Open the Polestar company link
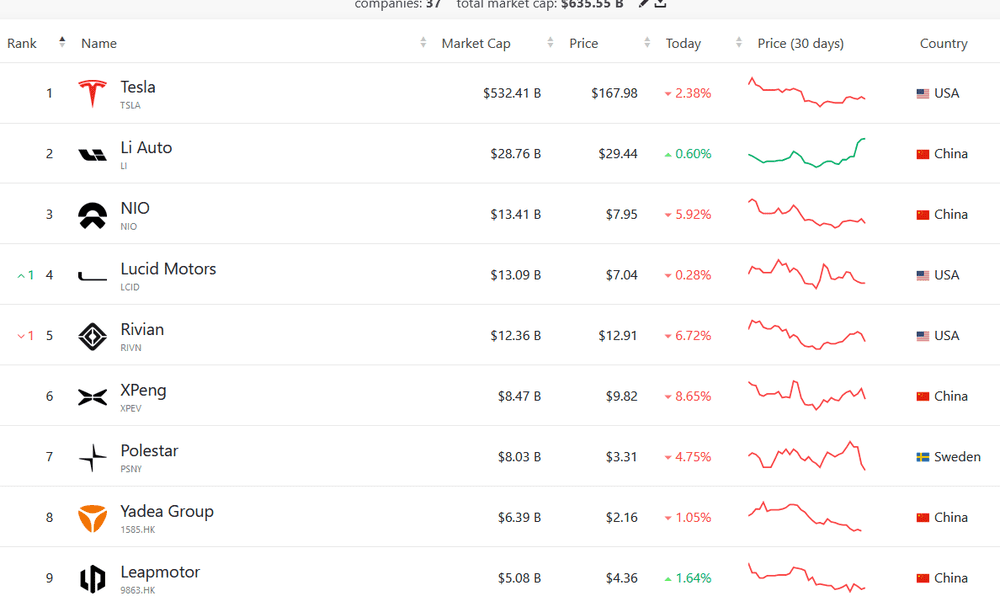 [149, 450]
